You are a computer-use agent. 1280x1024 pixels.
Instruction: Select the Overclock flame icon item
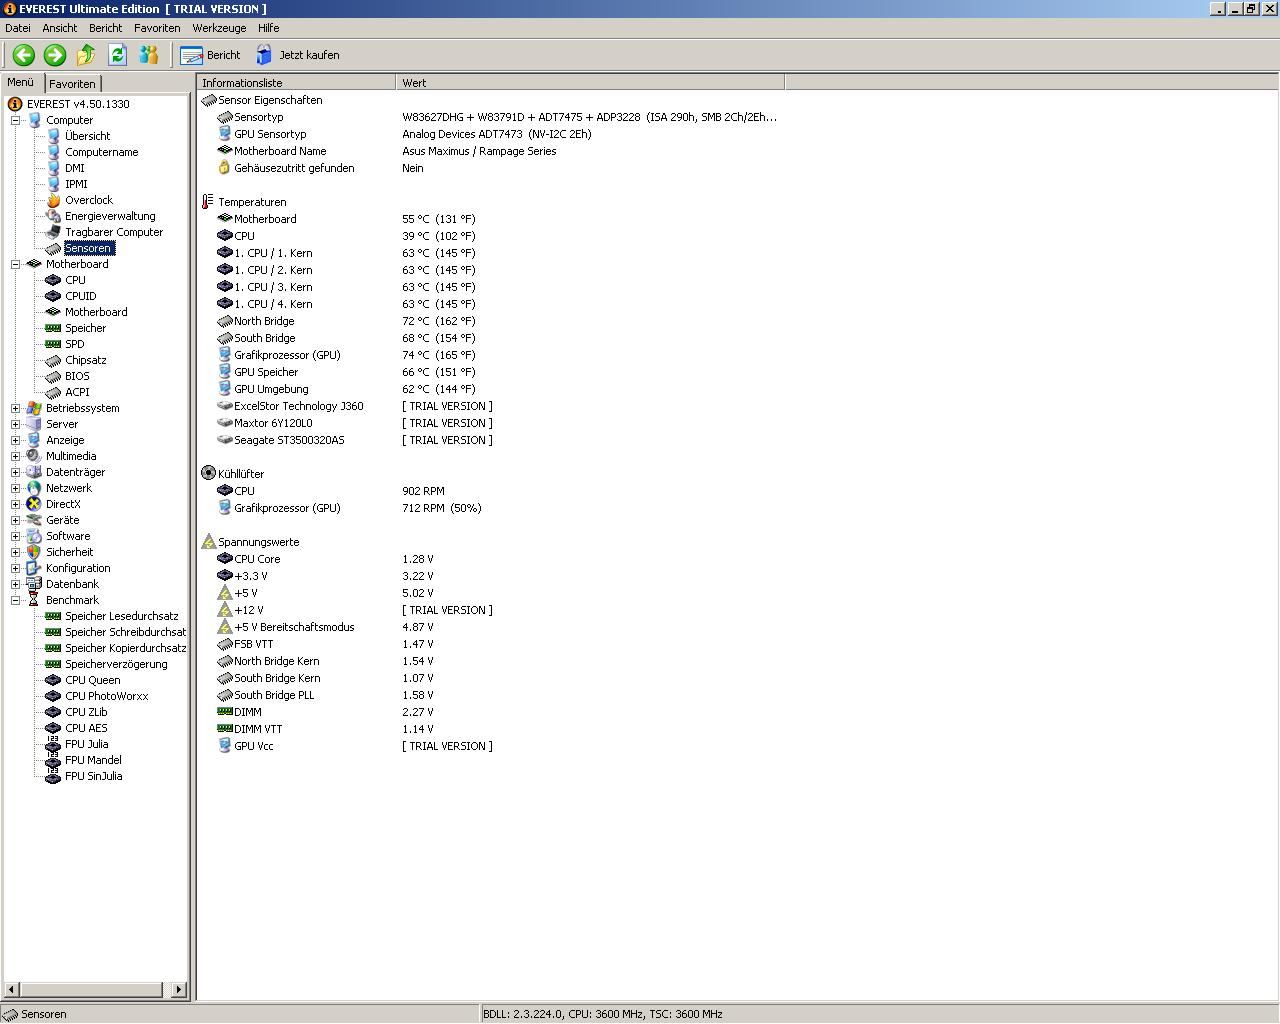(53, 200)
